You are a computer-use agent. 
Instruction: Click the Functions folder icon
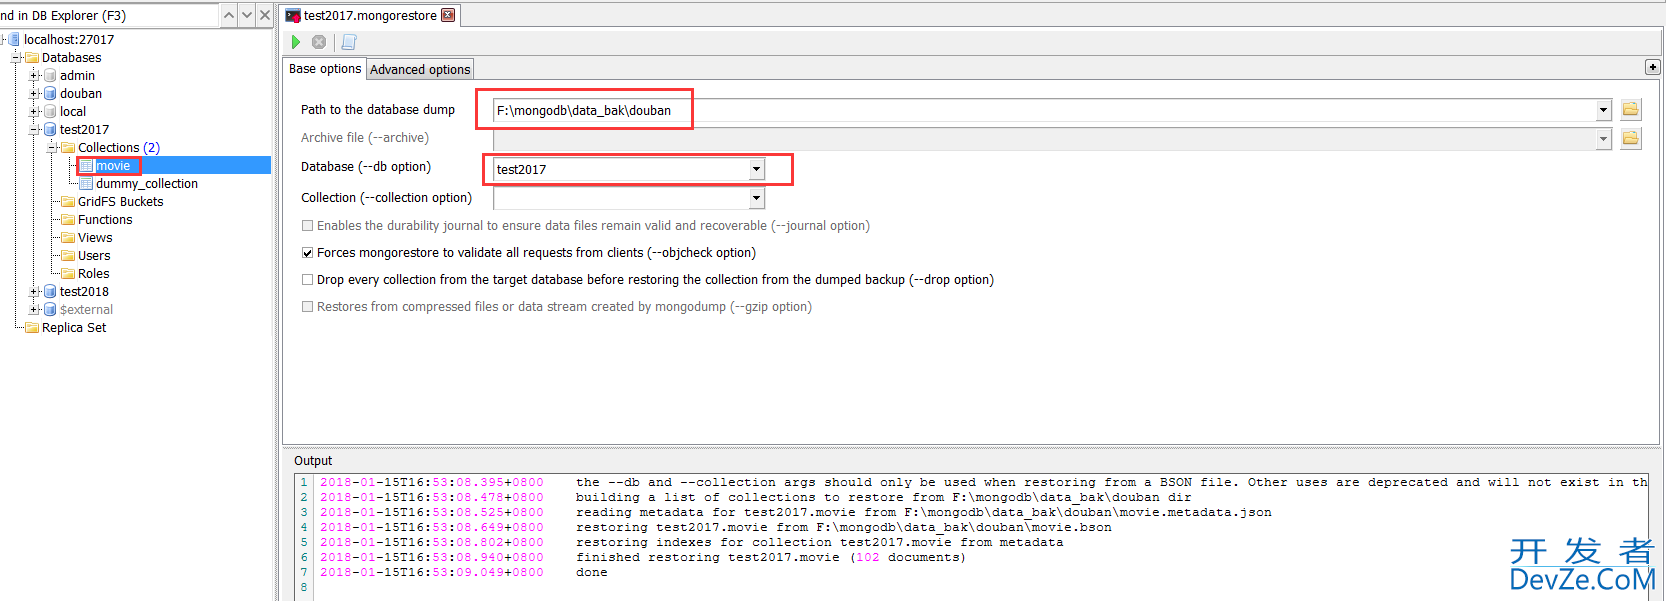[x=68, y=220]
